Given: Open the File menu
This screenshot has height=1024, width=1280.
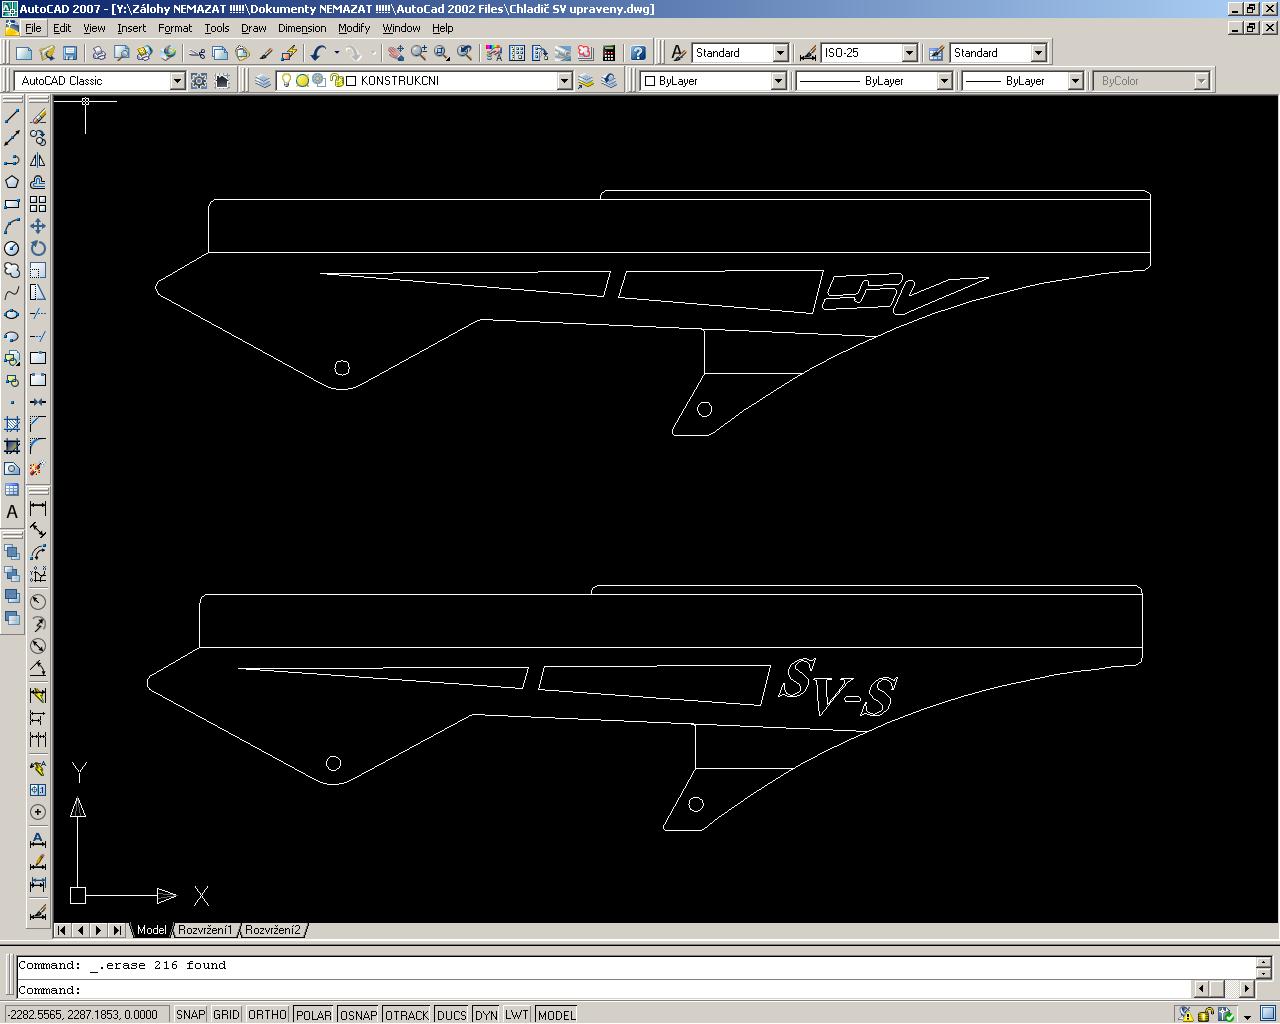Looking at the screenshot, I should click(33, 28).
